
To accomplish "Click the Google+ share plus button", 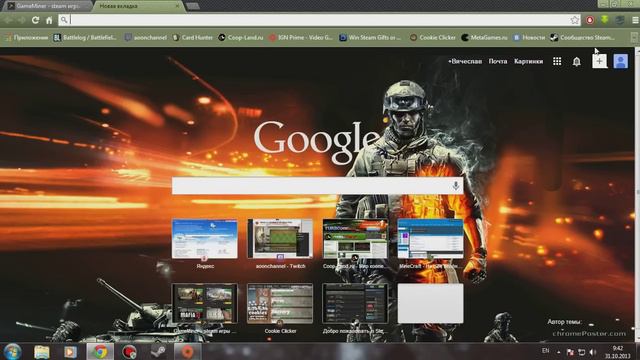I will 599,61.
